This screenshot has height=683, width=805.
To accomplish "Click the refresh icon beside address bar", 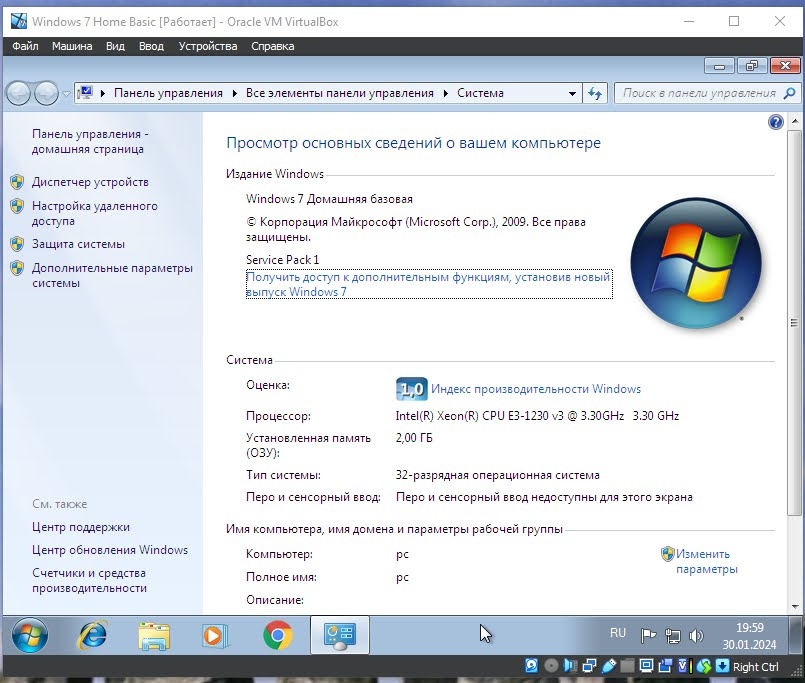I will click(x=595, y=93).
